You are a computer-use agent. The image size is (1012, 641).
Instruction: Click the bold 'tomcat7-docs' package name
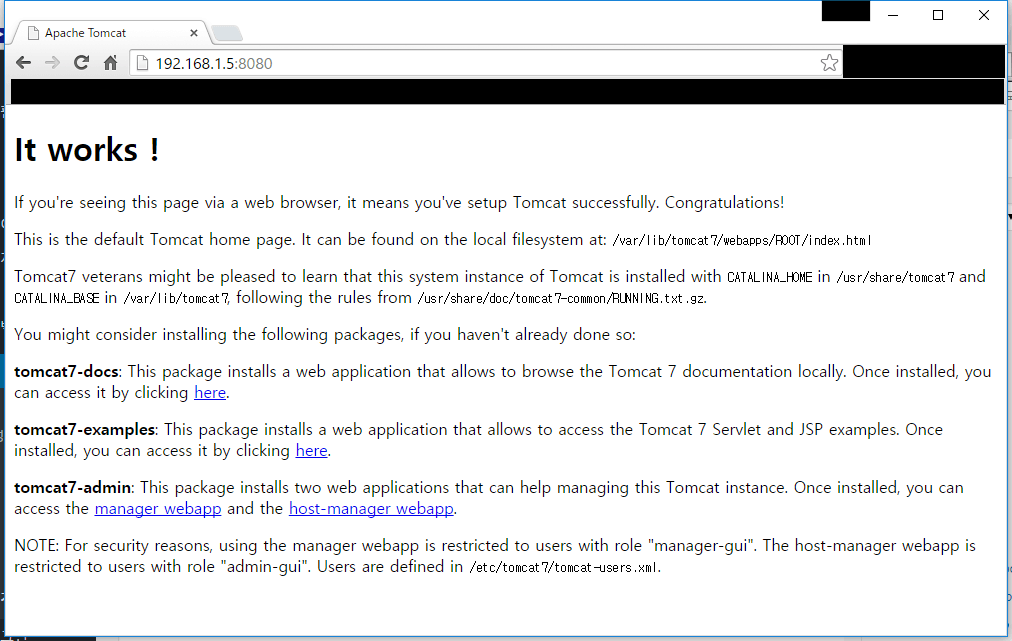(x=66, y=372)
